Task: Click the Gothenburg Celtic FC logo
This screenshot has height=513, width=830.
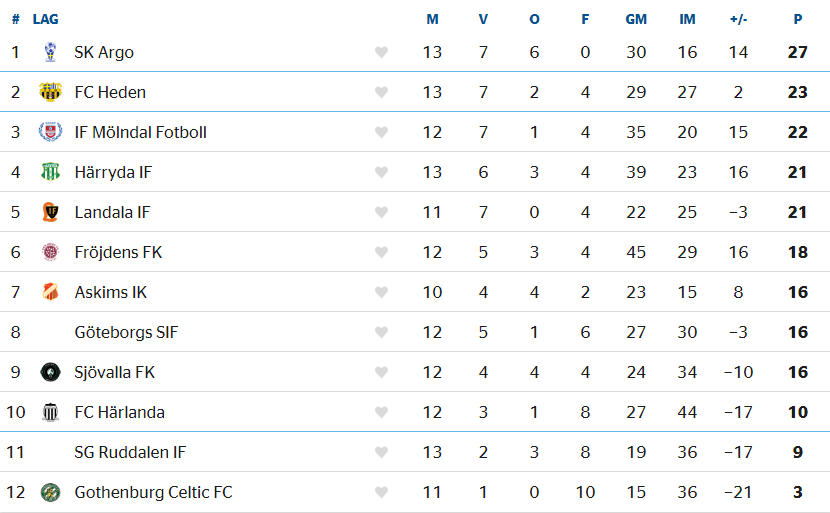Action: coord(50,492)
